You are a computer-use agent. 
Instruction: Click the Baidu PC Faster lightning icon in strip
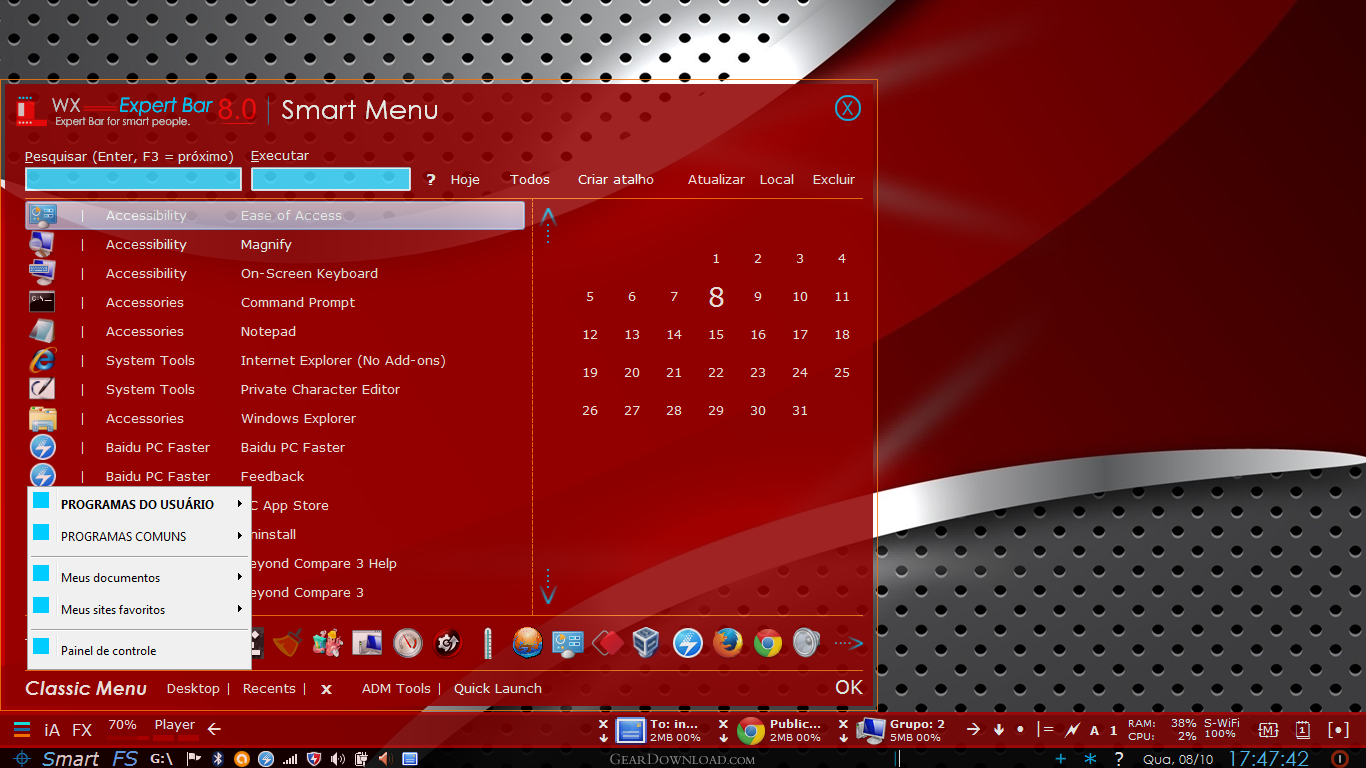pyautogui.click(x=688, y=643)
